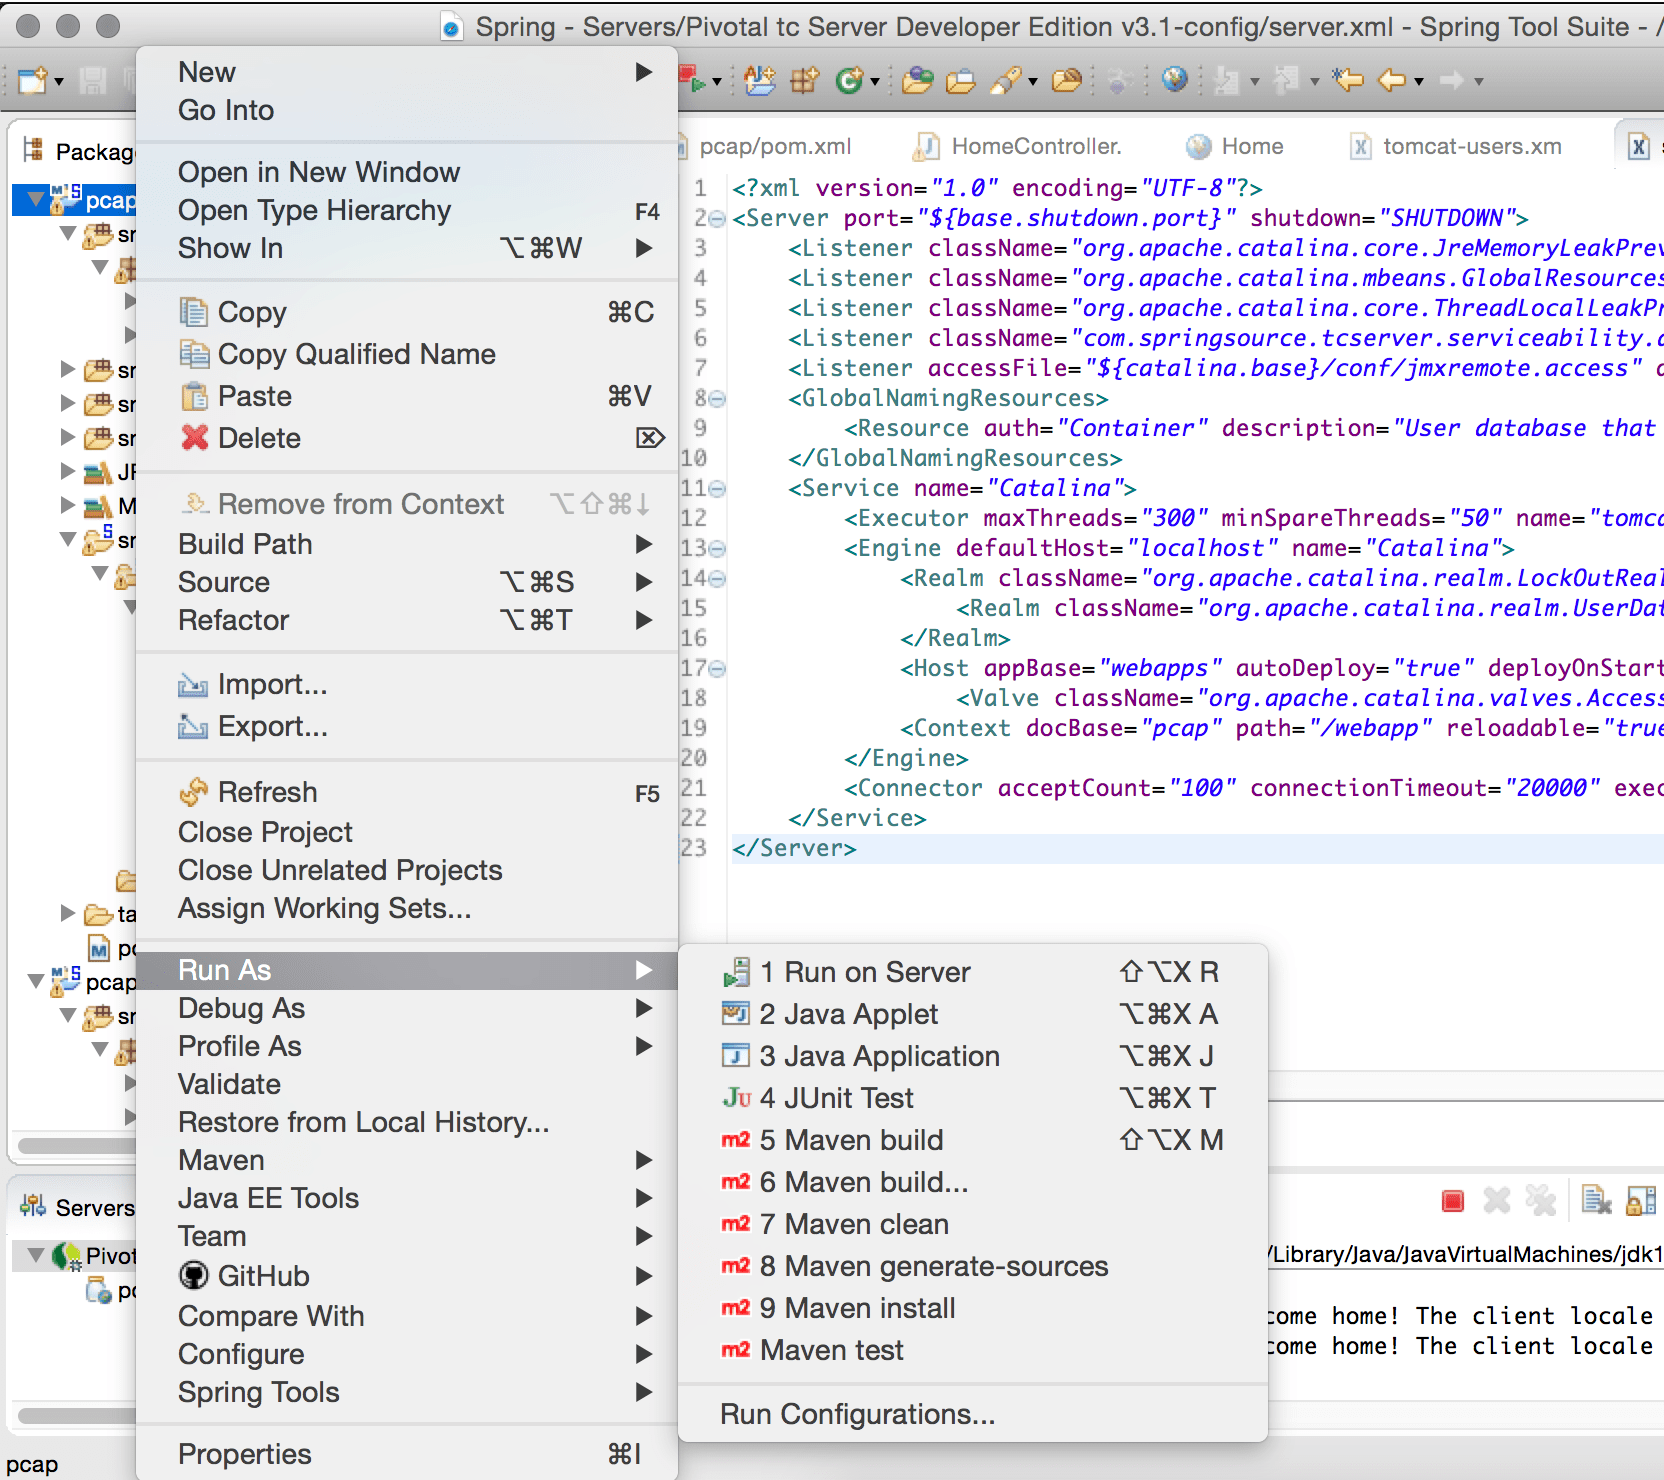Open the Profile As submenu
Screen dimensions: 1664x1480
click(407, 1046)
